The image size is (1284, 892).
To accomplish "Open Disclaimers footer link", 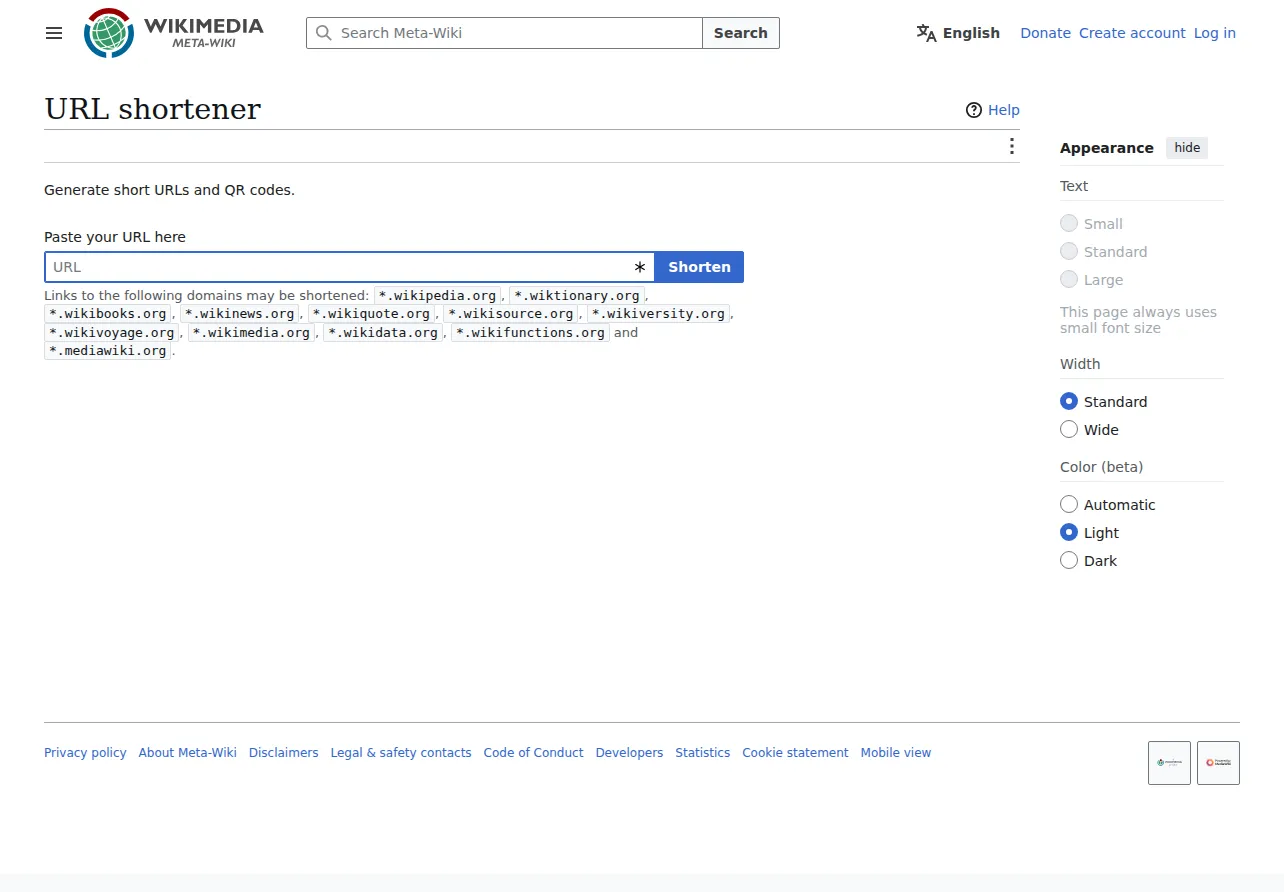I will 284,753.
